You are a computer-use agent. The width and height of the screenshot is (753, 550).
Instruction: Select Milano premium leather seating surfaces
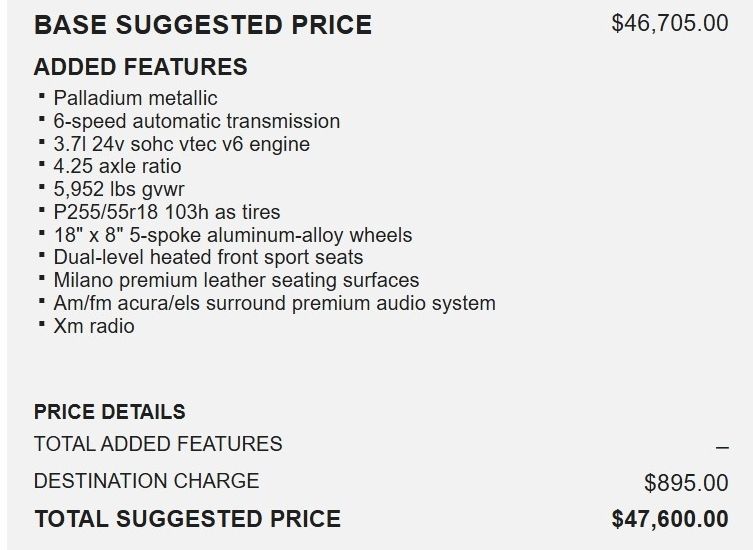coord(236,281)
